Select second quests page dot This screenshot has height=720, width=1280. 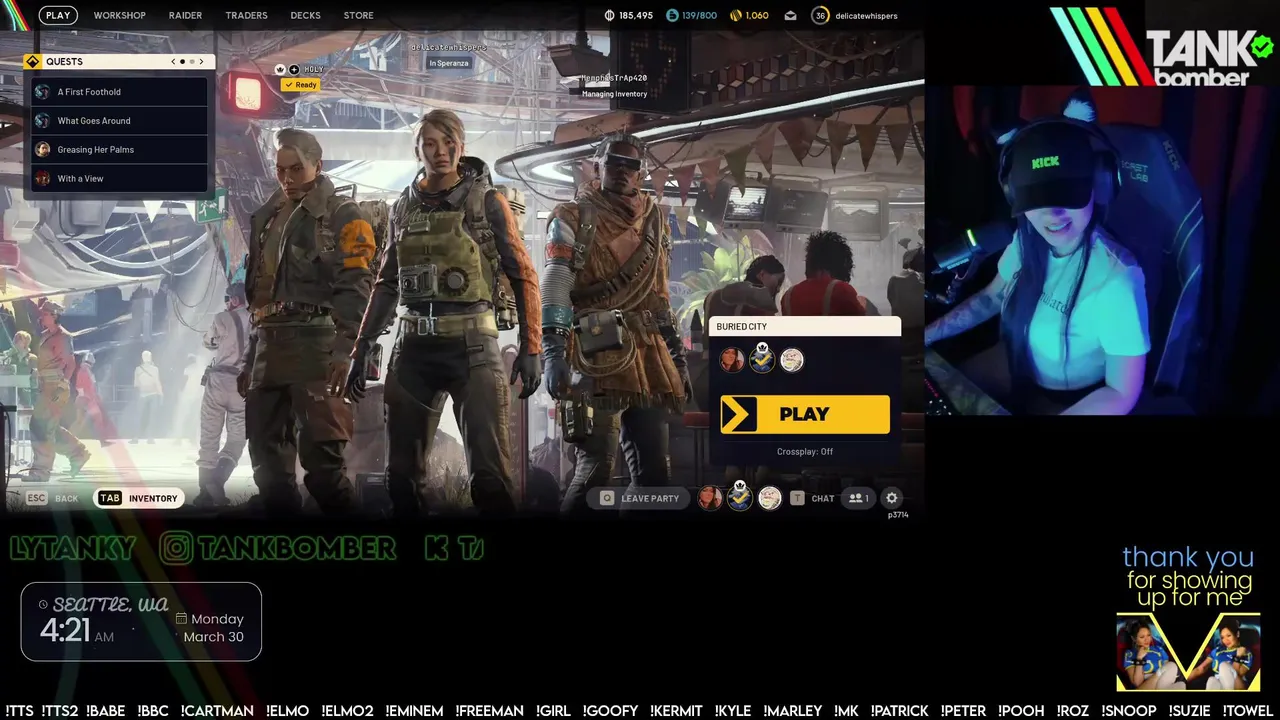pos(192,62)
